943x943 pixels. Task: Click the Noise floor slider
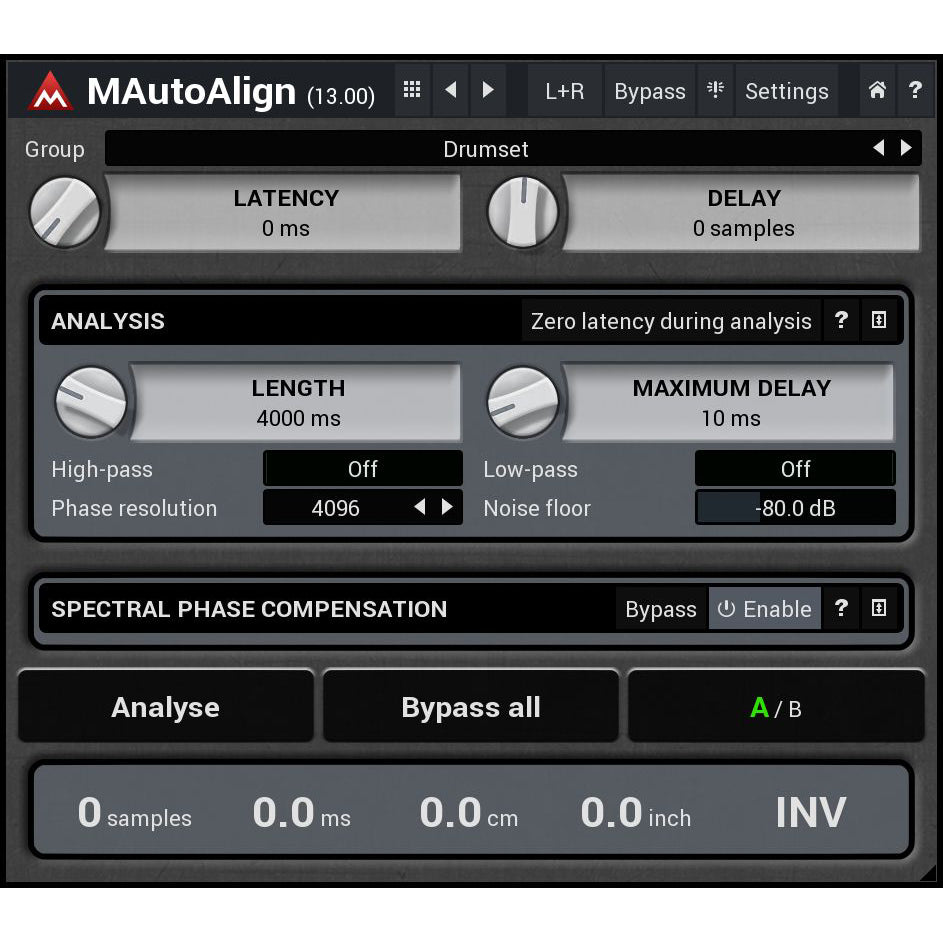click(x=795, y=508)
